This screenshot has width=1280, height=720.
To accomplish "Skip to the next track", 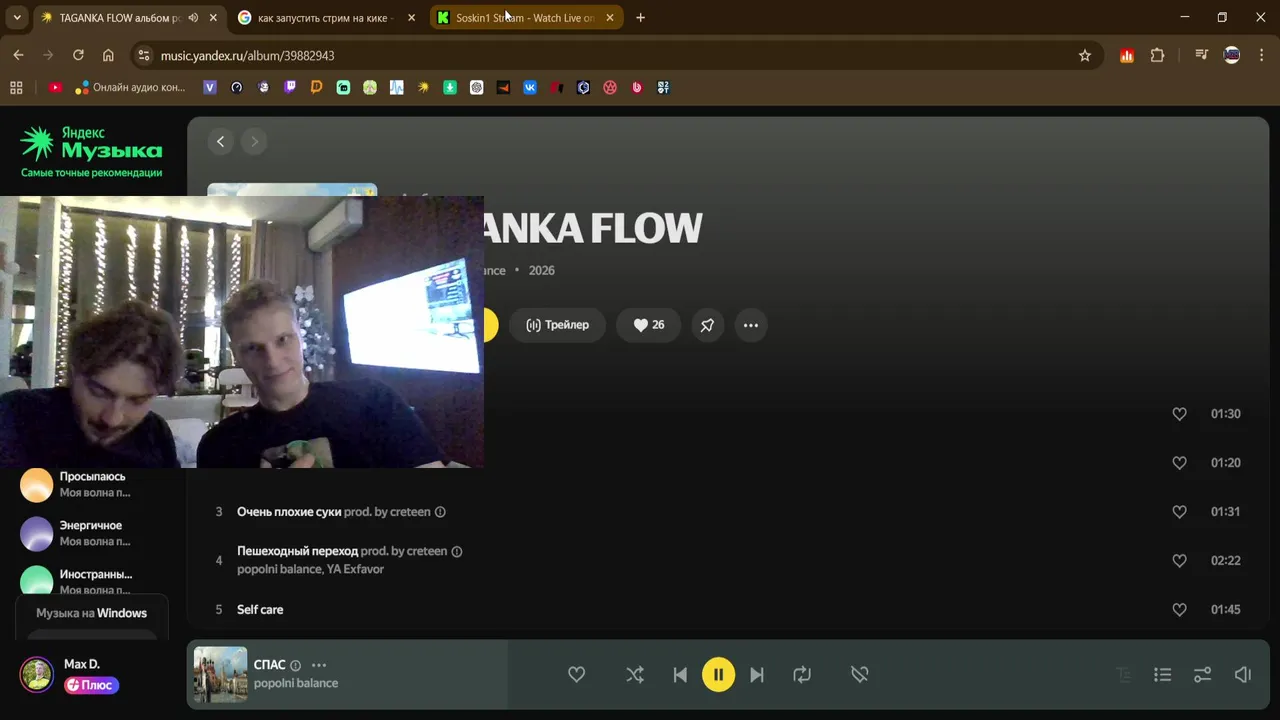I will [757, 675].
